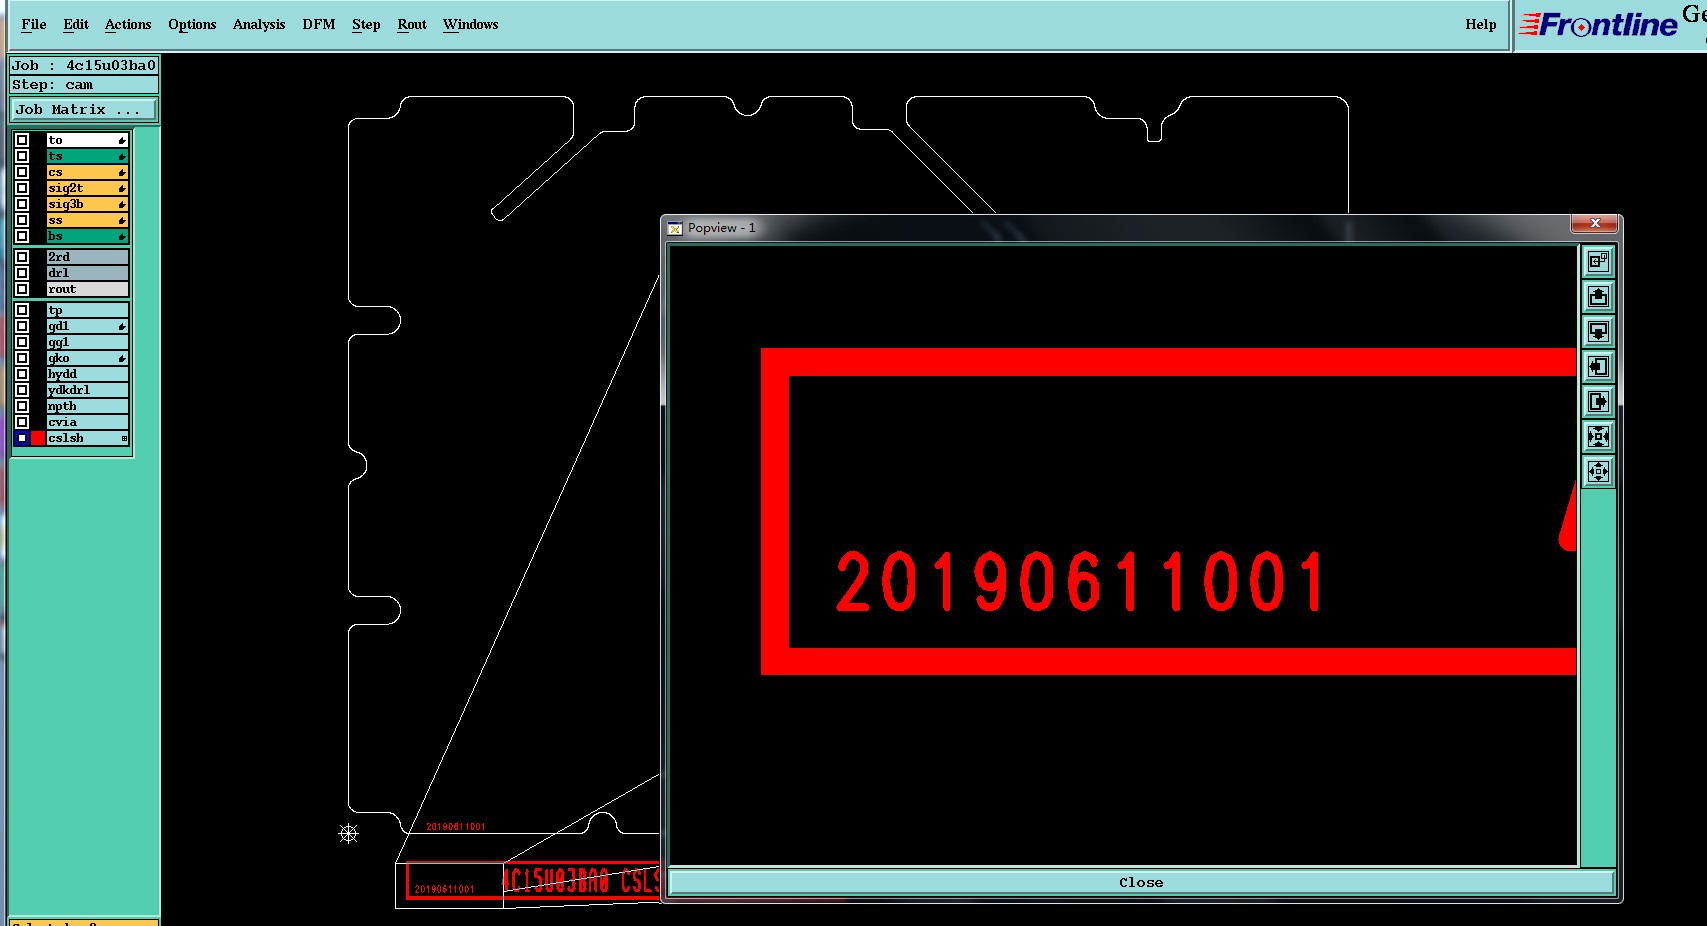Click the hand marker icon on 'sig3b' layer

pos(122,205)
